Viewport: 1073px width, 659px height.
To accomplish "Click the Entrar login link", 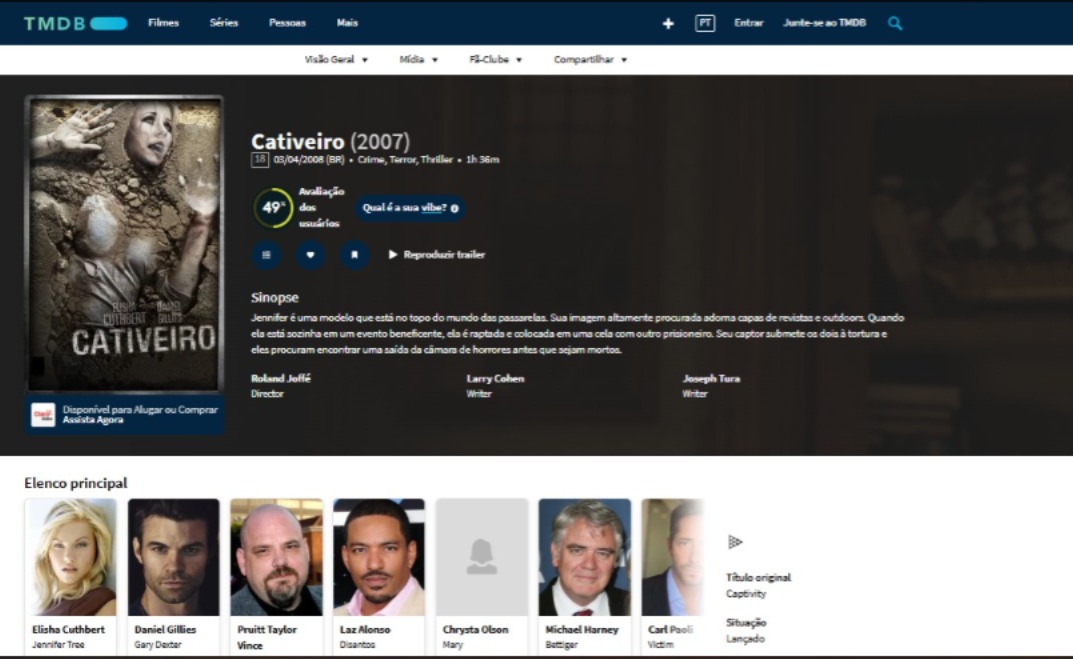I will [748, 23].
